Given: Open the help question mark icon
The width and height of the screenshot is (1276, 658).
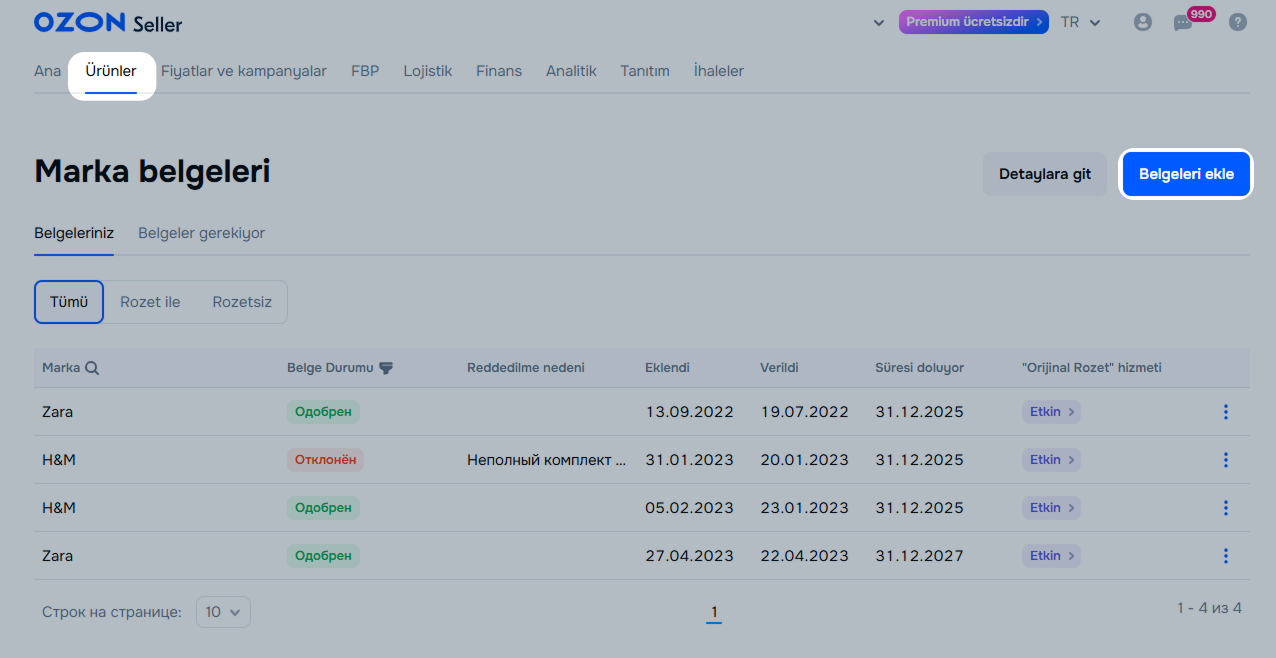Looking at the screenshot, I should point(1238,22).
